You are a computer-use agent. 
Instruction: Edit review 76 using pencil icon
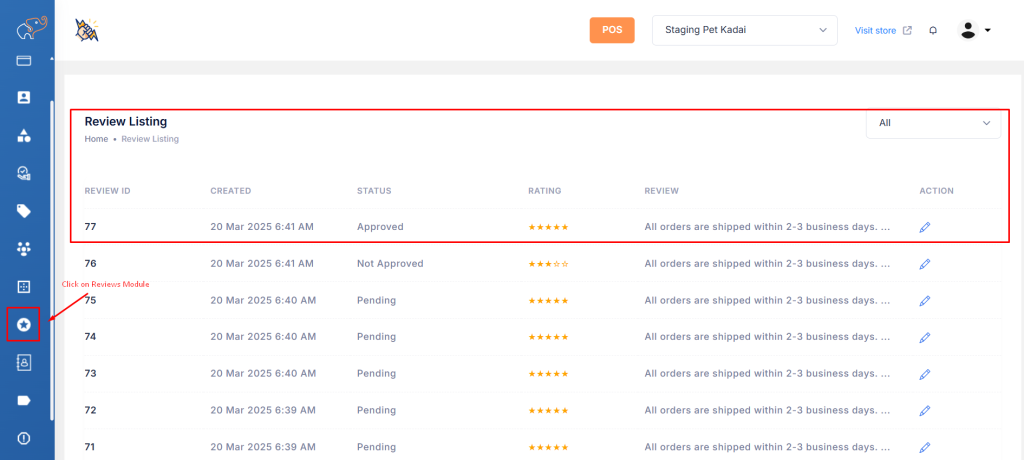pyautogui.click(x=925, y=264)
